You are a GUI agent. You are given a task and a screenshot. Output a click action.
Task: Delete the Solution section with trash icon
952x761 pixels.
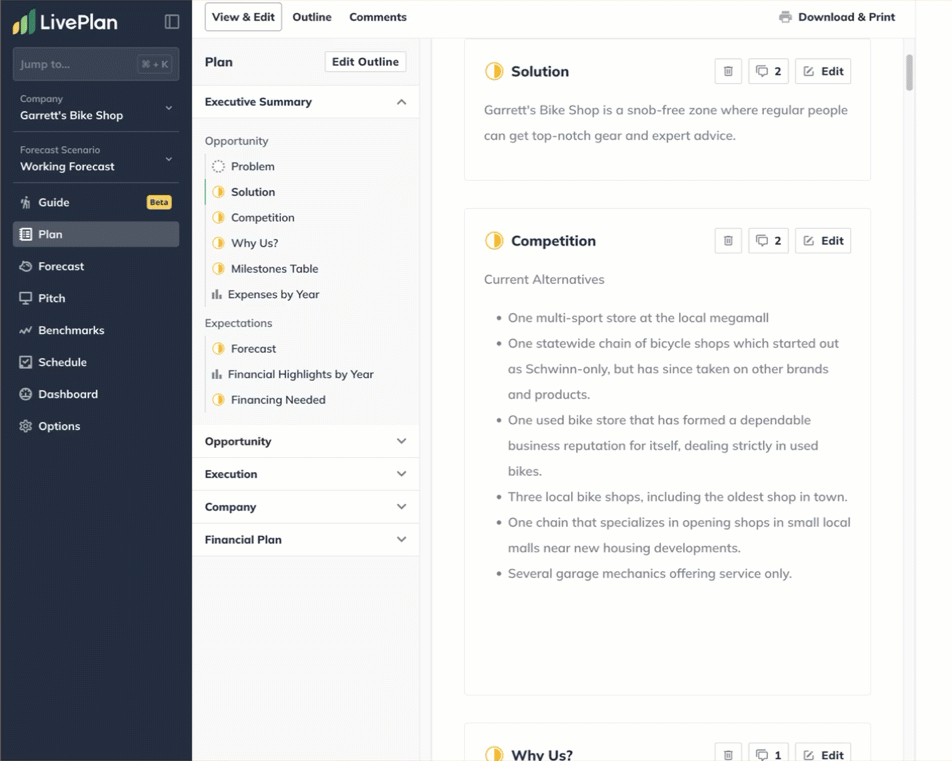(x=728, y=71)
